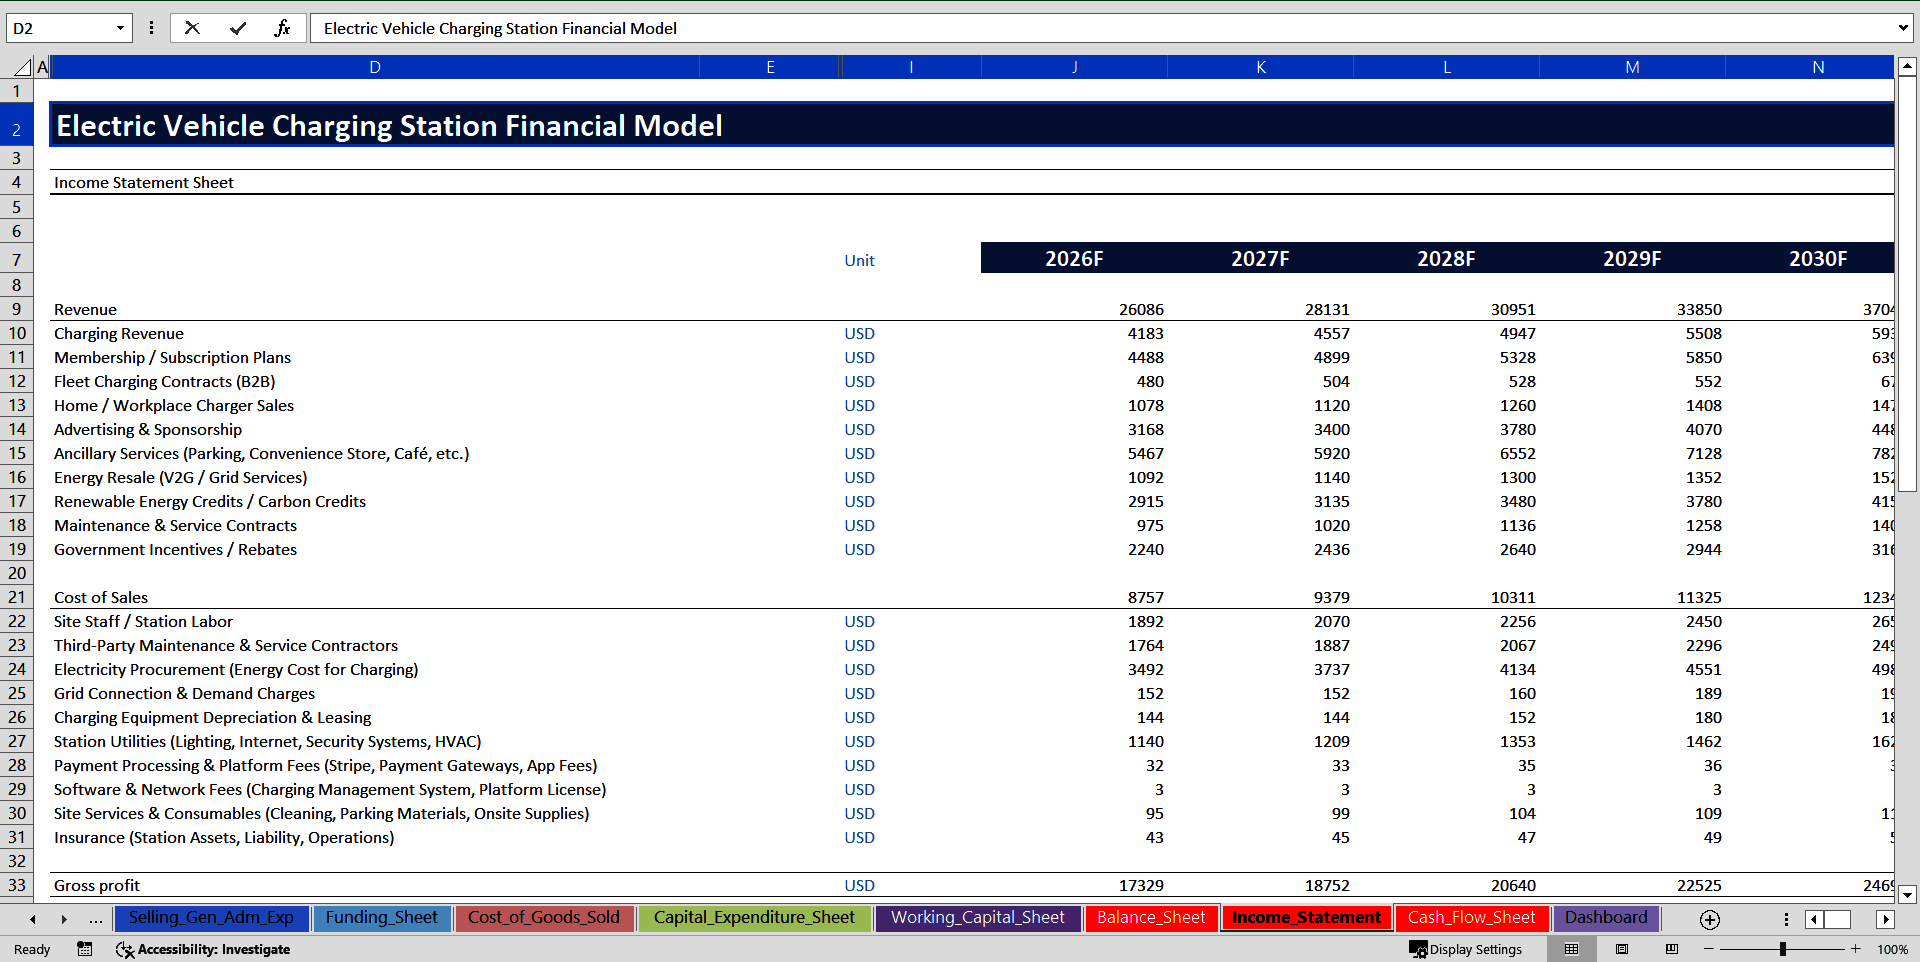1920x962 pixels.
Task: Add a new sheet
Action: pyautogui.click(x=1710, y=919)
